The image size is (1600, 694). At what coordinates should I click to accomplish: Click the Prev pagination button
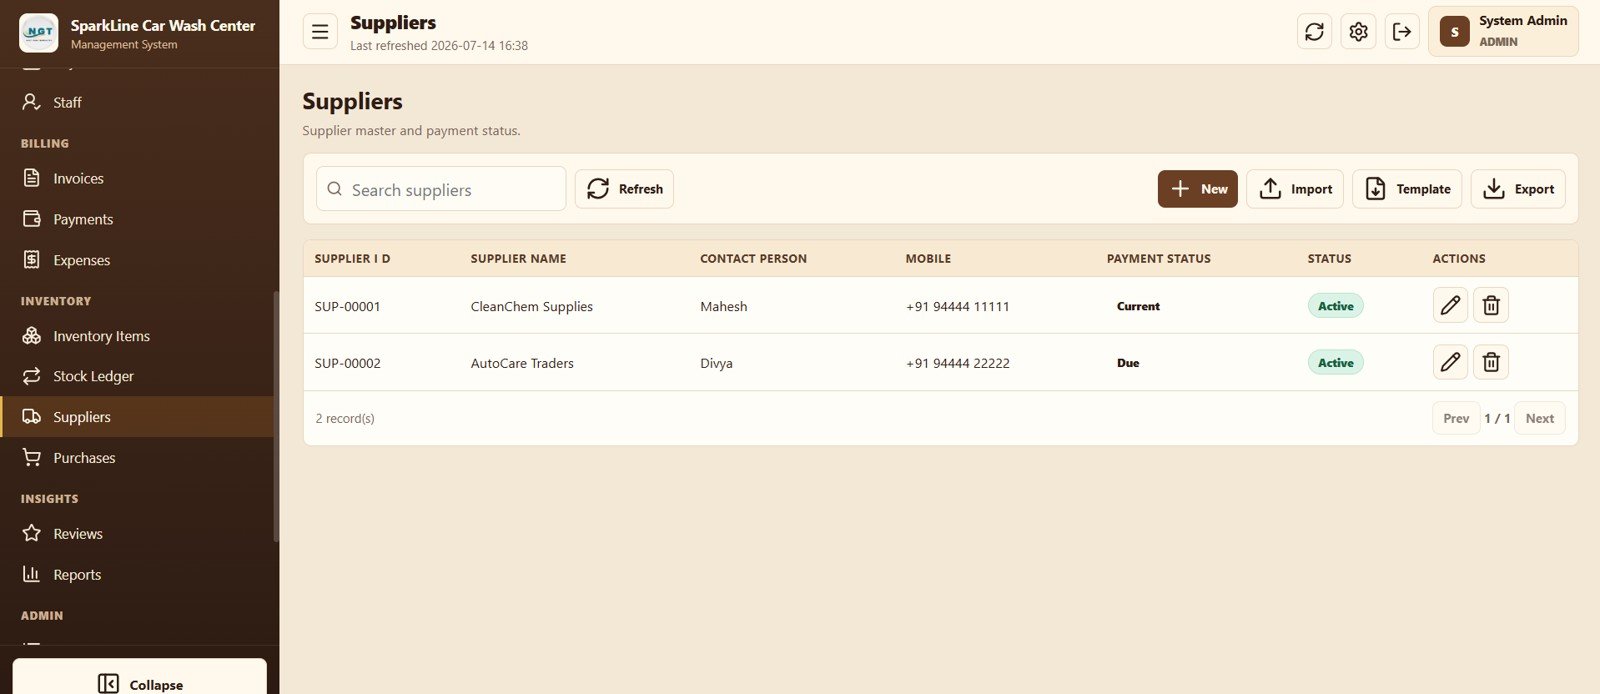[x=1456, y=418]
